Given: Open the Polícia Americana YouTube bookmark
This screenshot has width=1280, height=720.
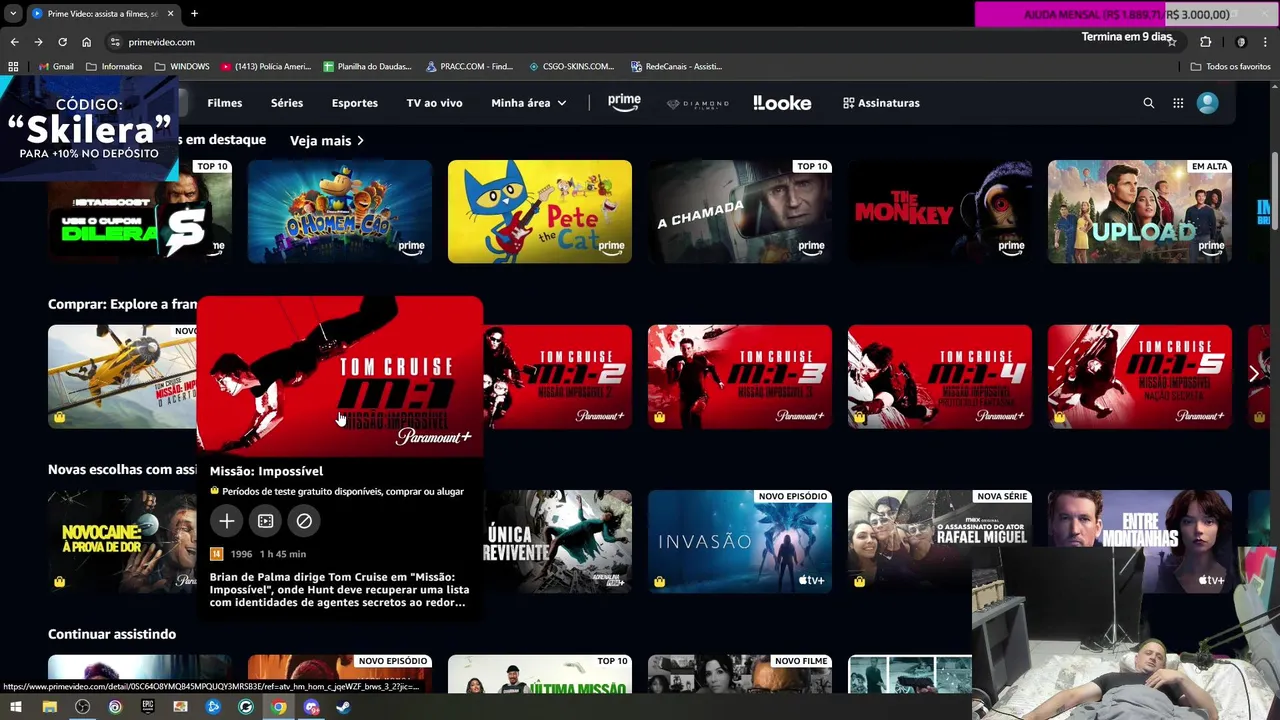Looking at the screenshot, I should click(x=266, y=66).
